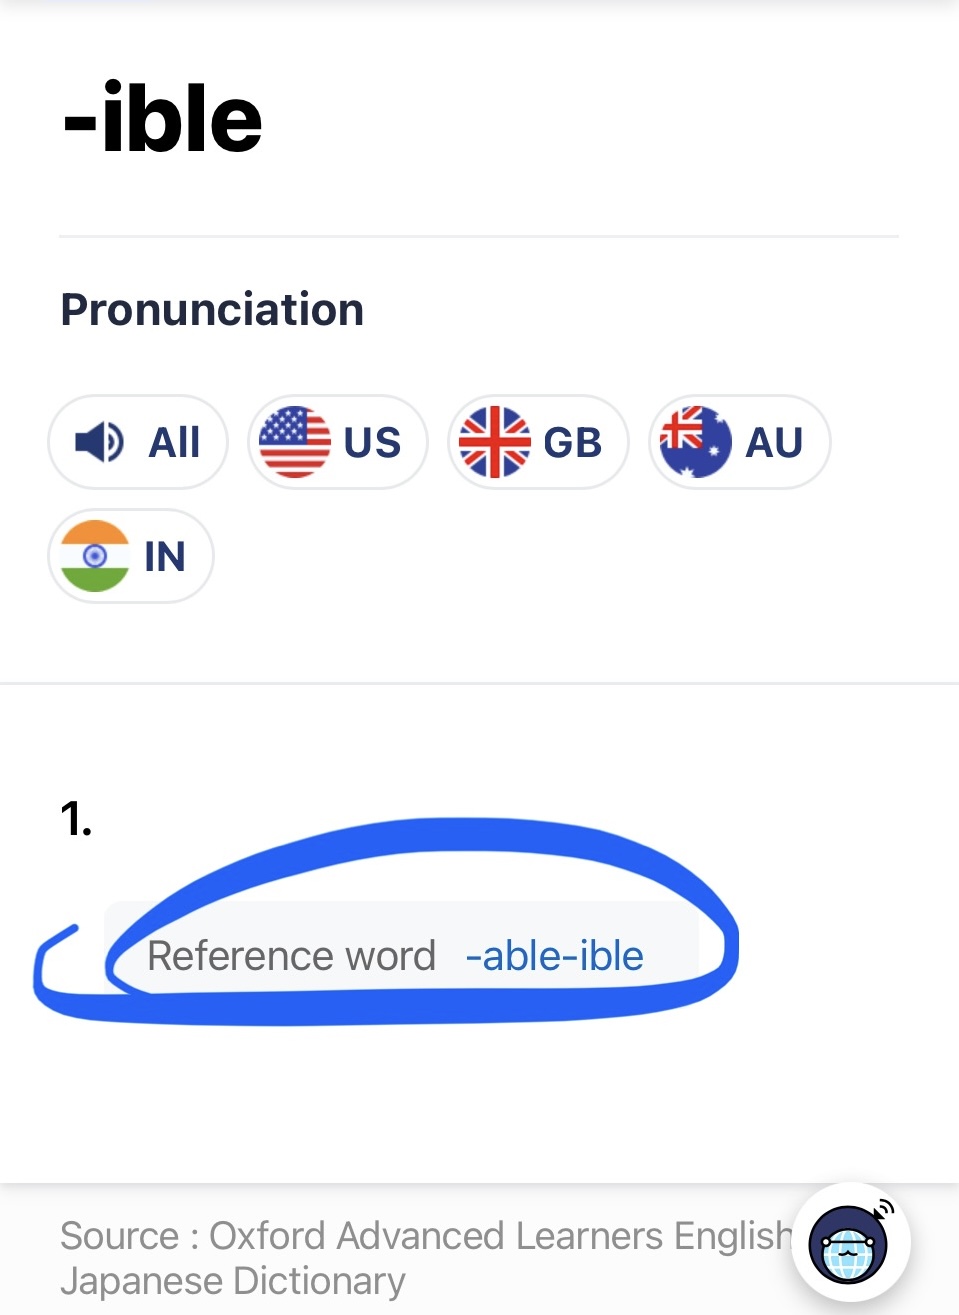Open the floating globe-face assistant icon

point(850,1243)
